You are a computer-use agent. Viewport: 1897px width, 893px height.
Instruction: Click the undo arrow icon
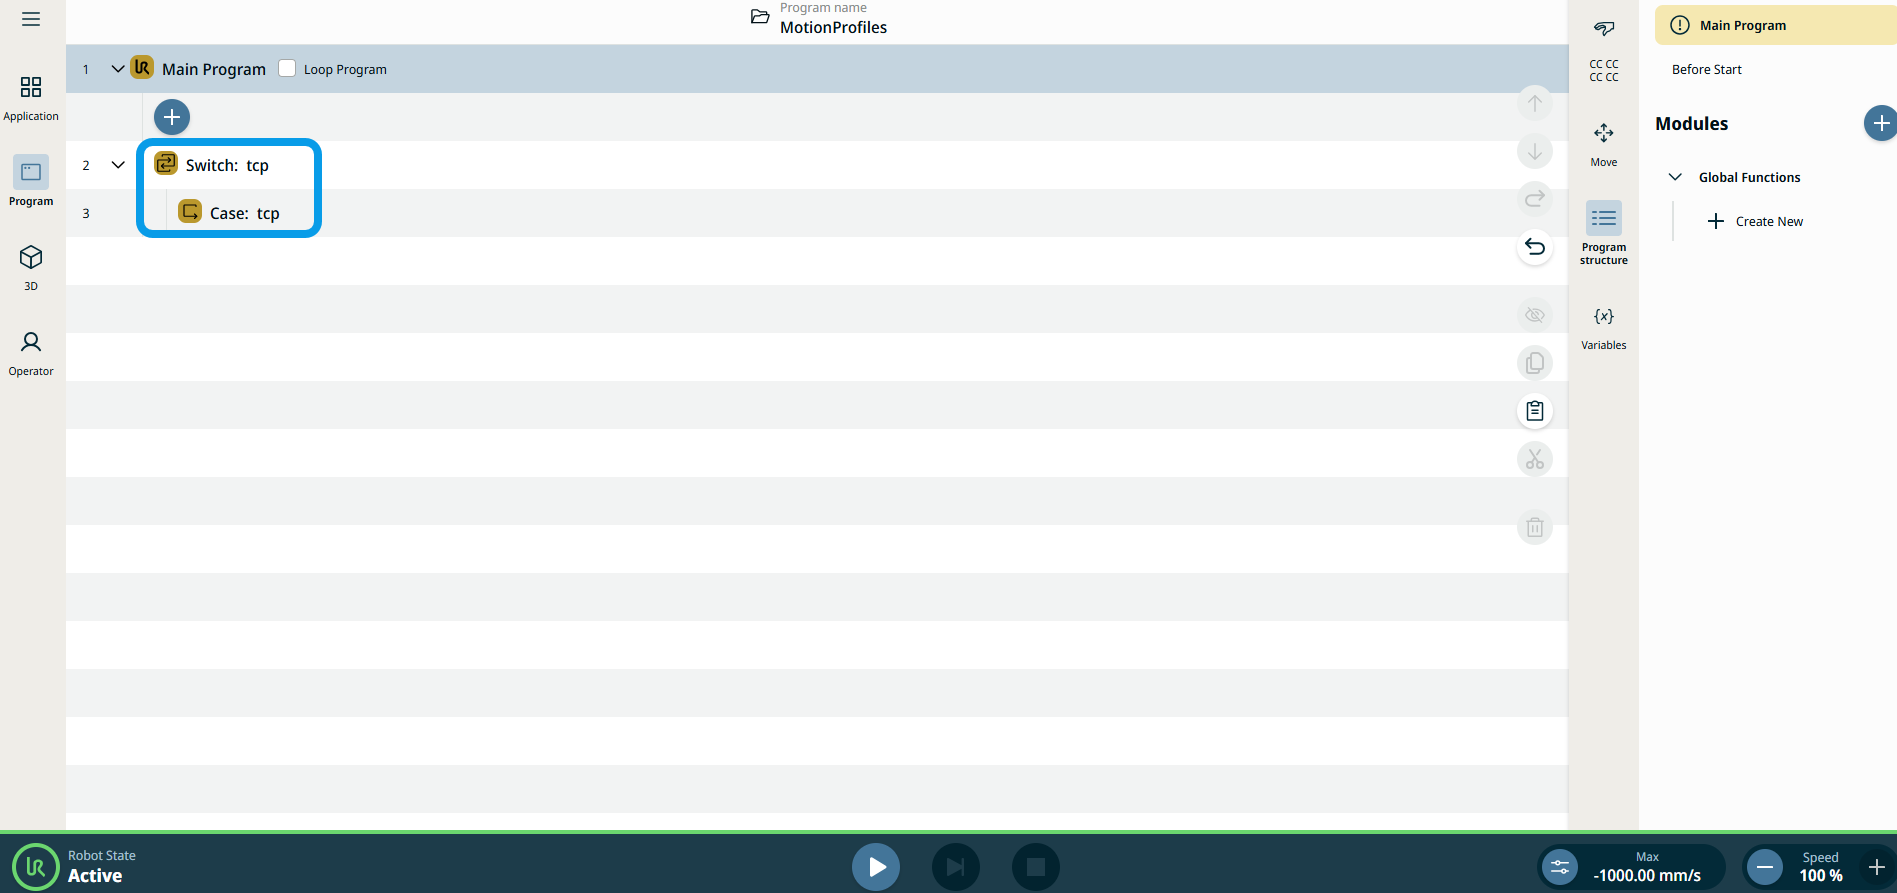[1534, 247]
